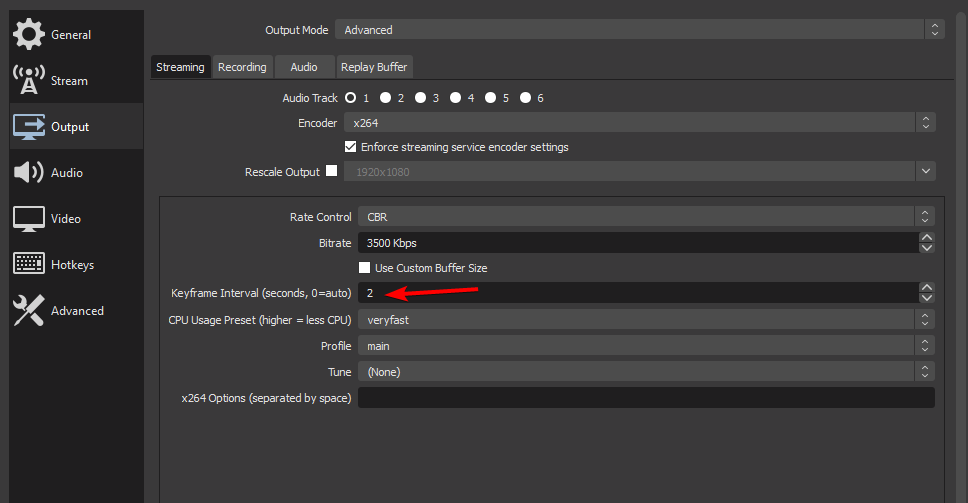The image size is (968, 503).
Task: Open the Rescale Output resolution dropdown
Action: click(x=640, y=172)
